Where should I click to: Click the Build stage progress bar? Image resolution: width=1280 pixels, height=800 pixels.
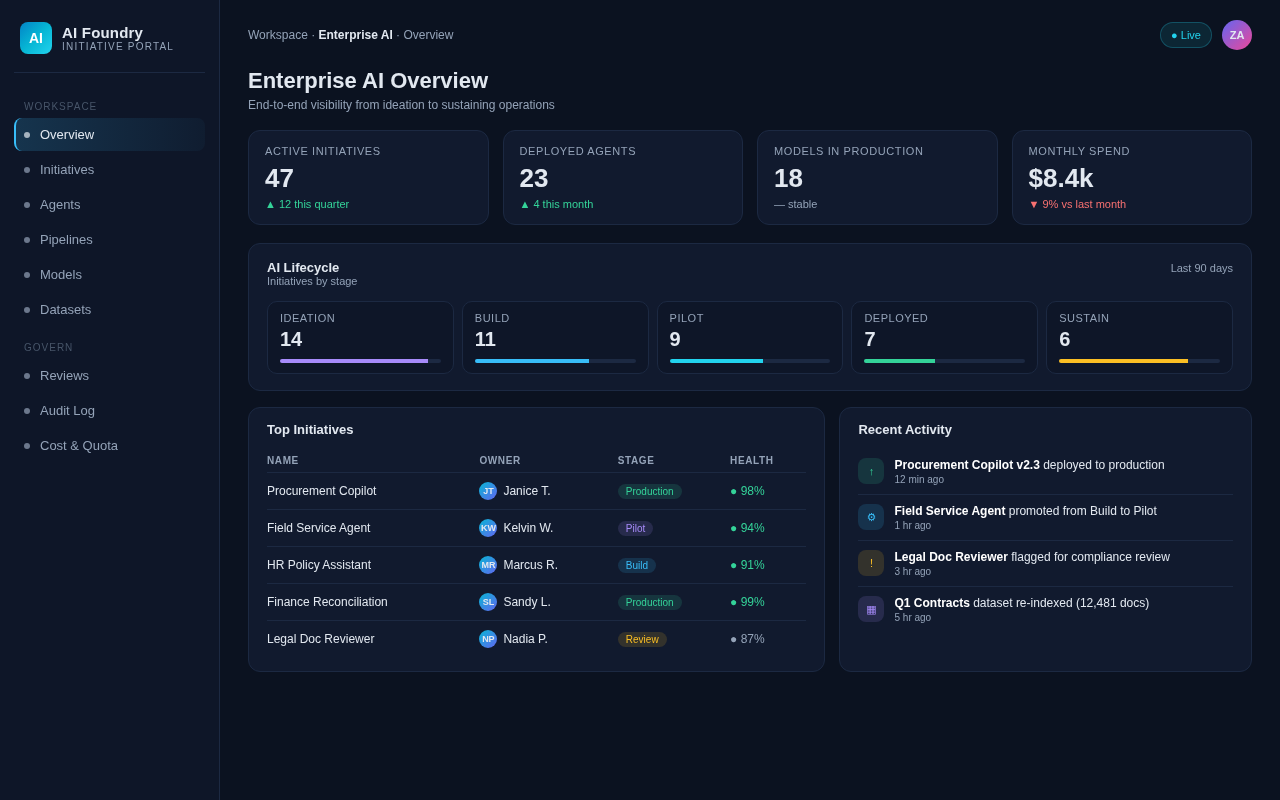[x=555, y=361]
